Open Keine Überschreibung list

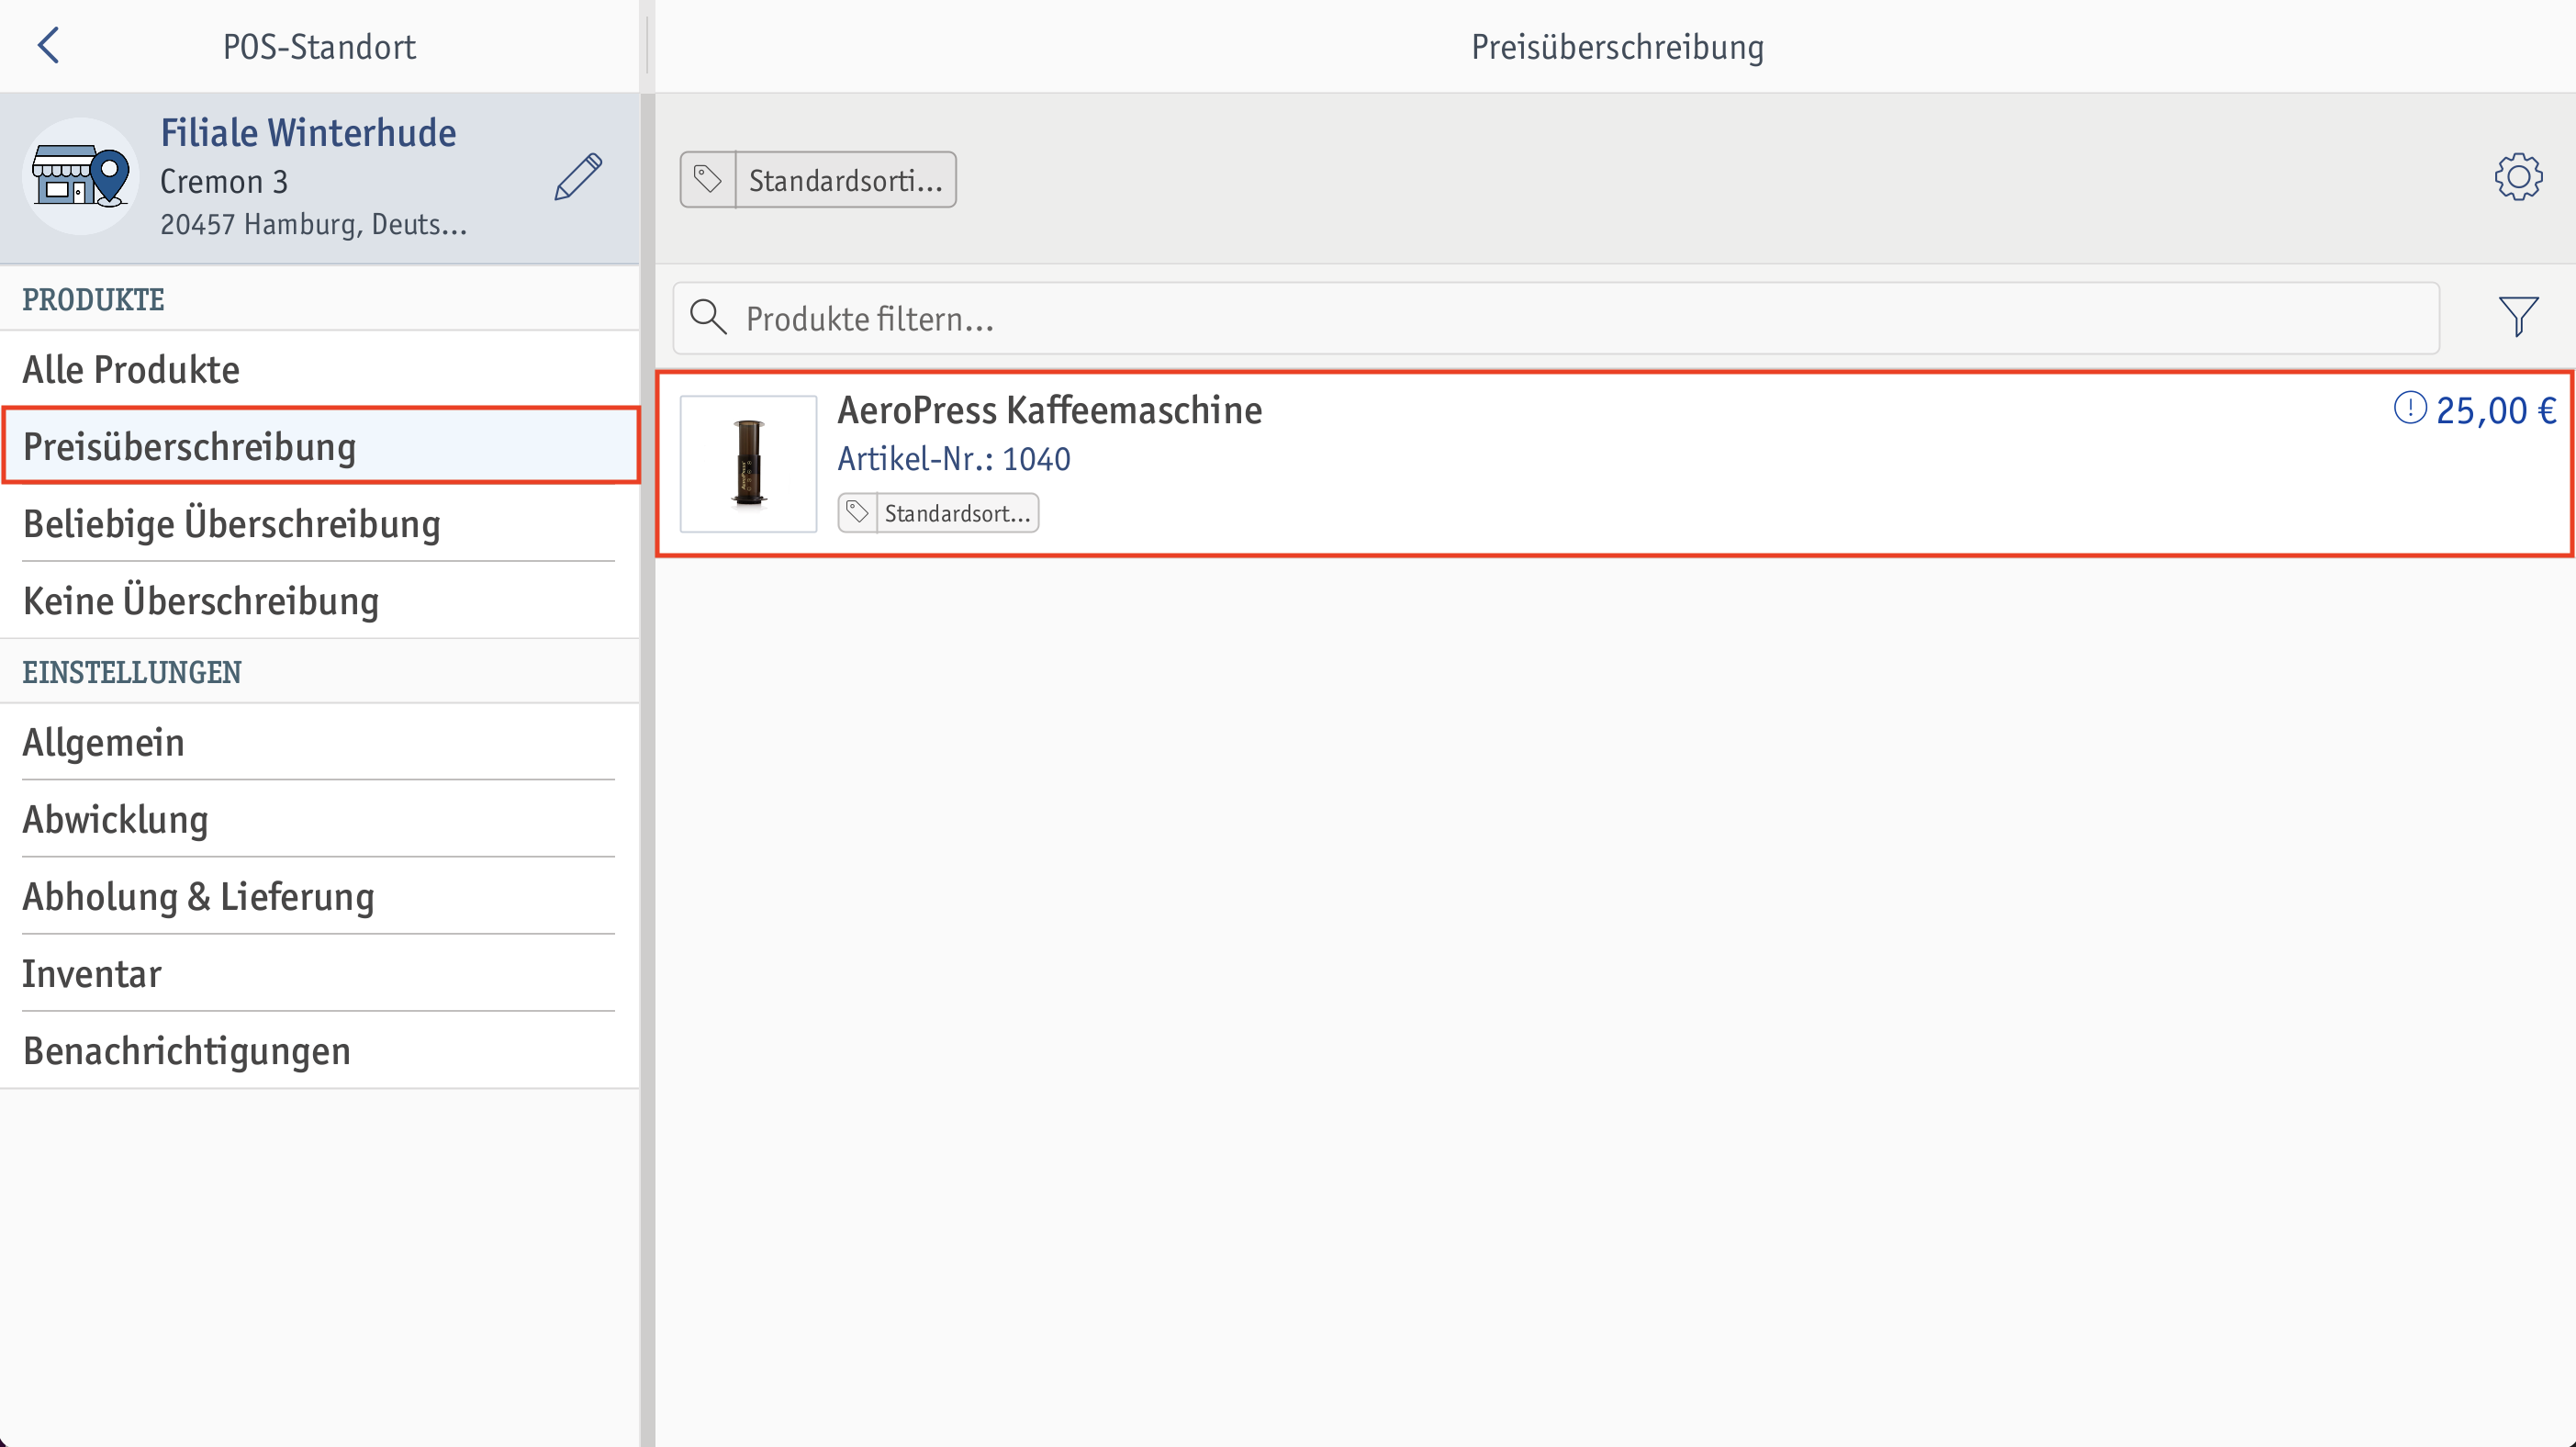(320, 601)
